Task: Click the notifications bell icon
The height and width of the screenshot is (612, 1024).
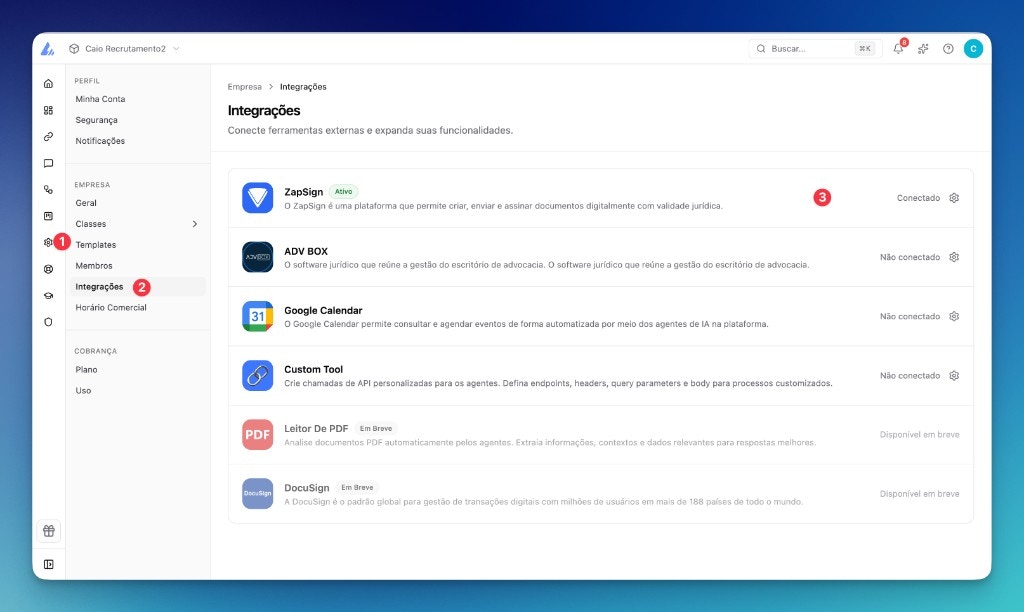Action: point(898,48)
